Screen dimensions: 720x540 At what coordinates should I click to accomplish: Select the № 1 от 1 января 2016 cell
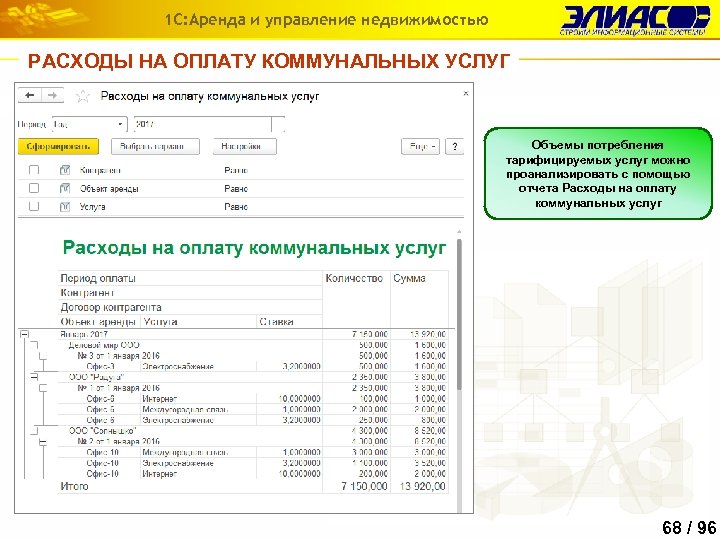tap(118, 388)
